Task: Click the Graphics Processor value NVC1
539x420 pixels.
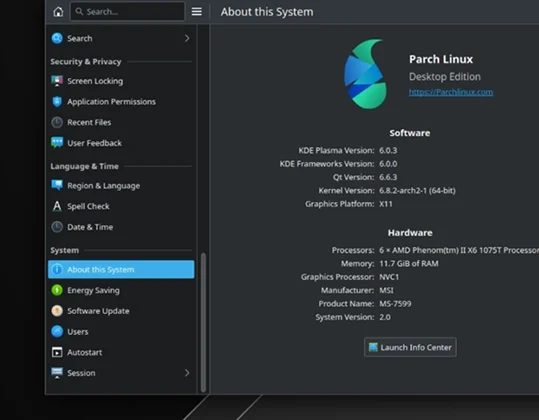Action: (x=389, y=277)
